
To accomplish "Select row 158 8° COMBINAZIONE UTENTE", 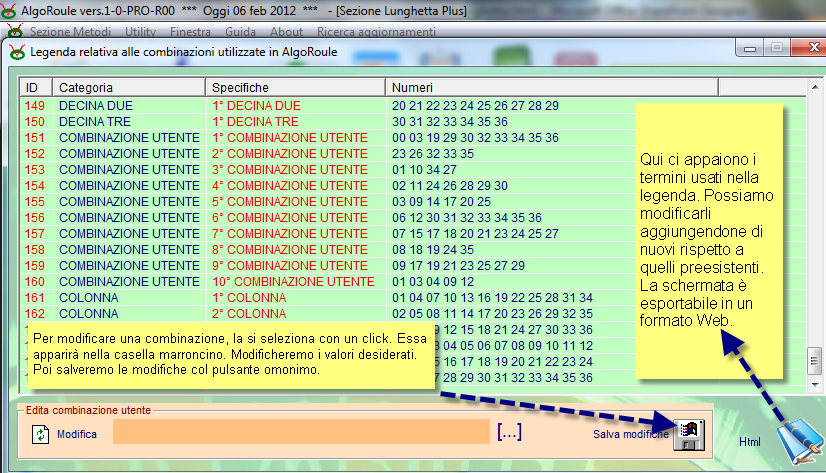I will click(x=414, y=249).
